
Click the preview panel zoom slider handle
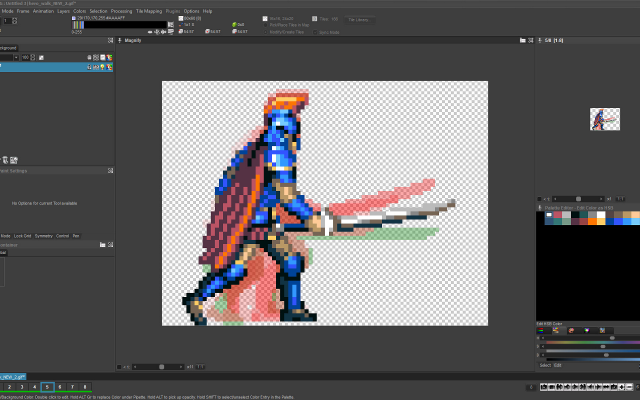pyautogui.click(x=578, y=199)
